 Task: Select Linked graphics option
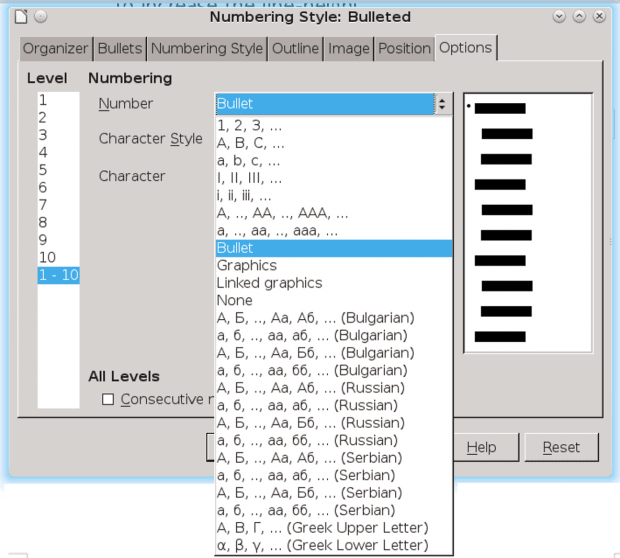[334, 283]
